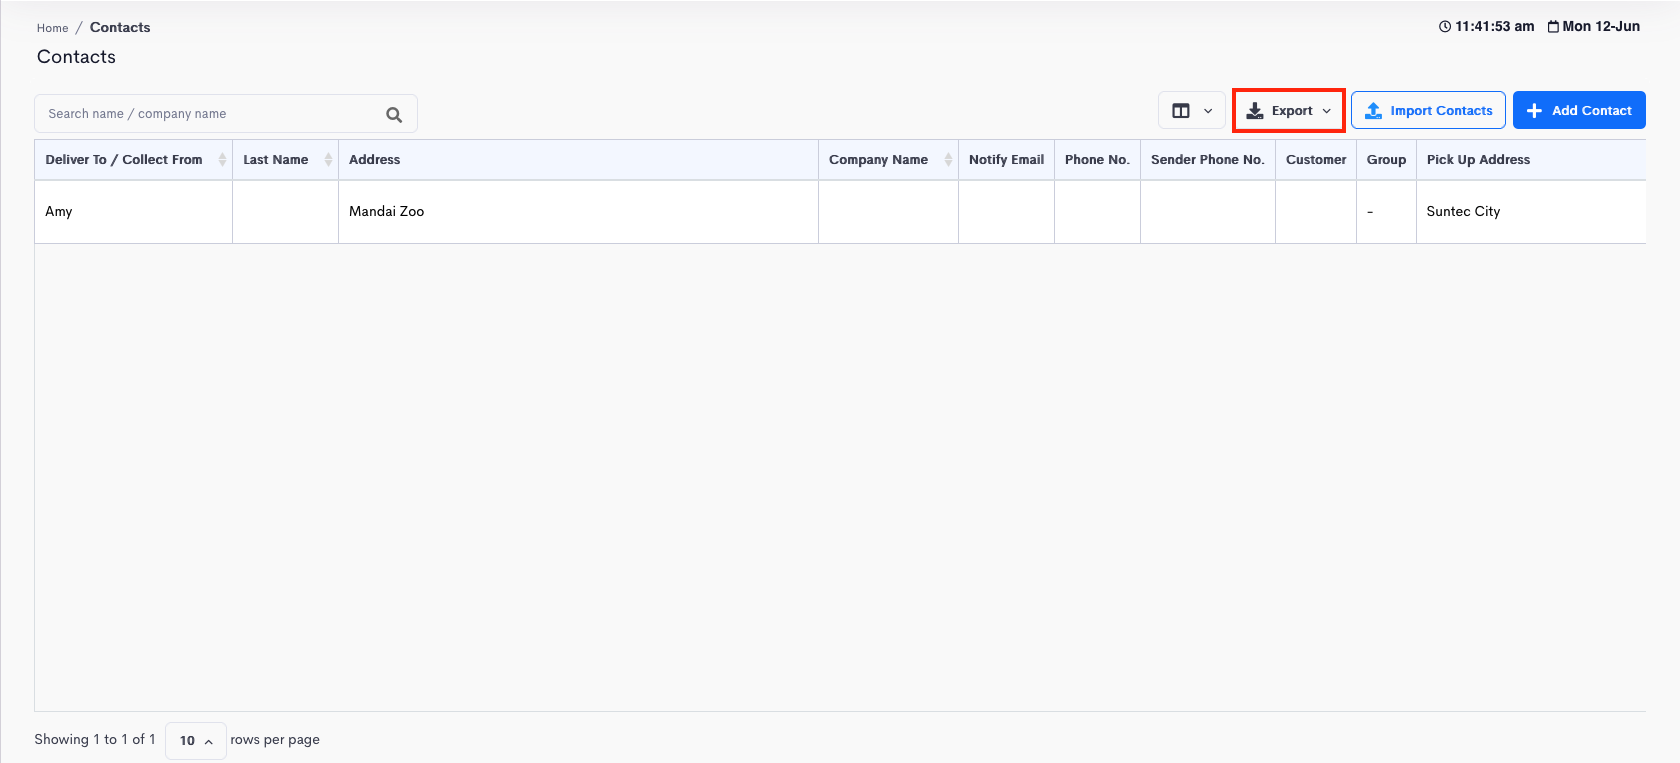Click the Contacts breadcrumb
Screen dimensions: 1680x763
pos(120,28)
